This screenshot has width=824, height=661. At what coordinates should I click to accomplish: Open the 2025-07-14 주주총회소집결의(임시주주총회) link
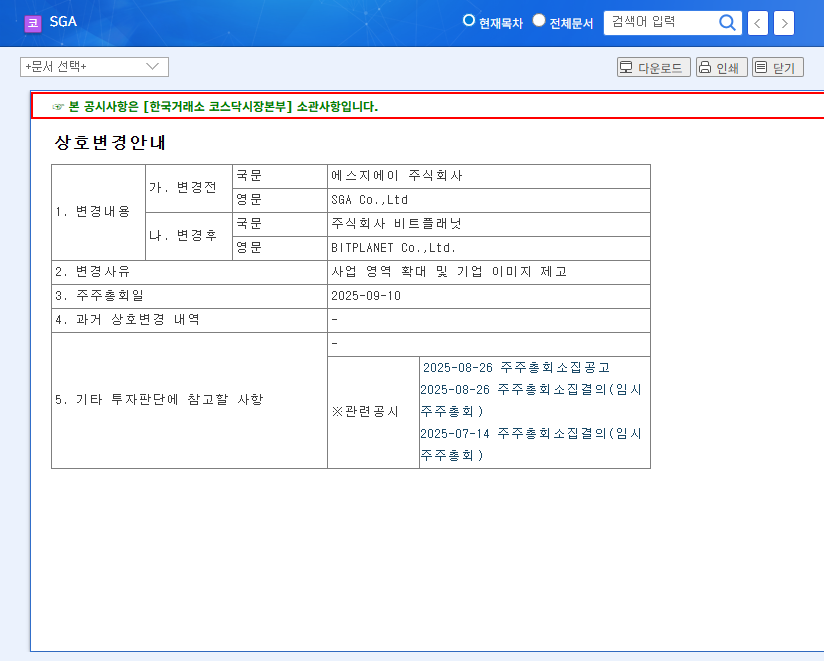tap(531, 444)
